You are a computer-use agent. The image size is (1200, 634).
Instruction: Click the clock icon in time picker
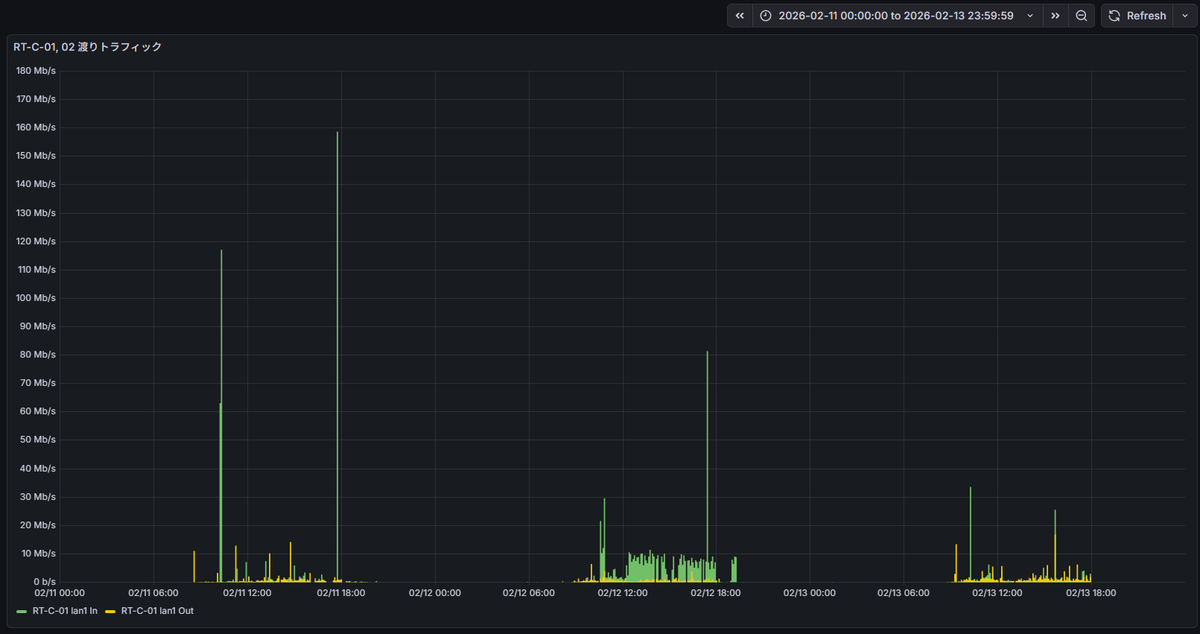[766, 16]
